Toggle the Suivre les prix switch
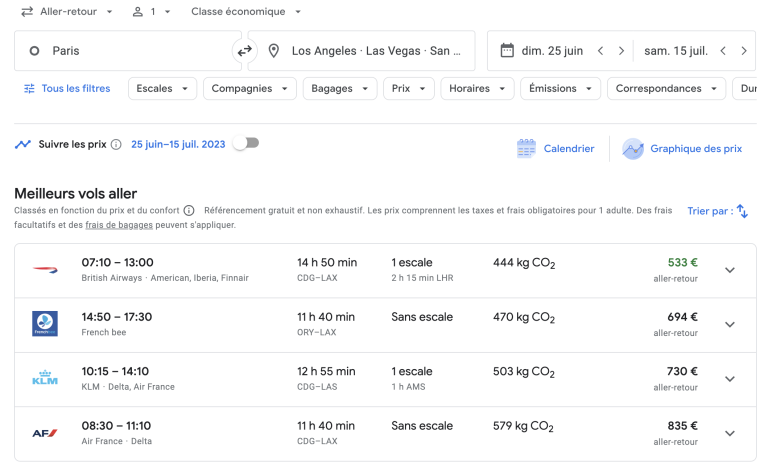Viewport: 768px width, 471px height. click(246, 143)
